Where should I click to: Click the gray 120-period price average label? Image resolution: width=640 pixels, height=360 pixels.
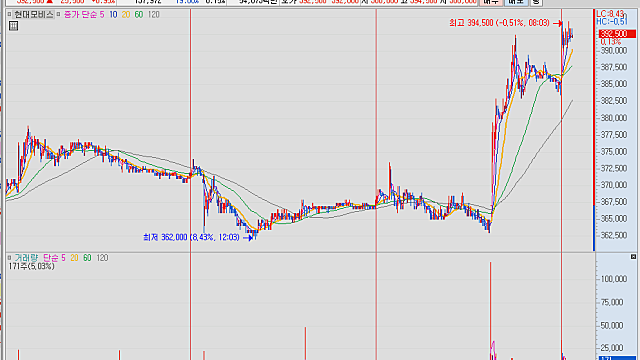[x=153, y=15]
